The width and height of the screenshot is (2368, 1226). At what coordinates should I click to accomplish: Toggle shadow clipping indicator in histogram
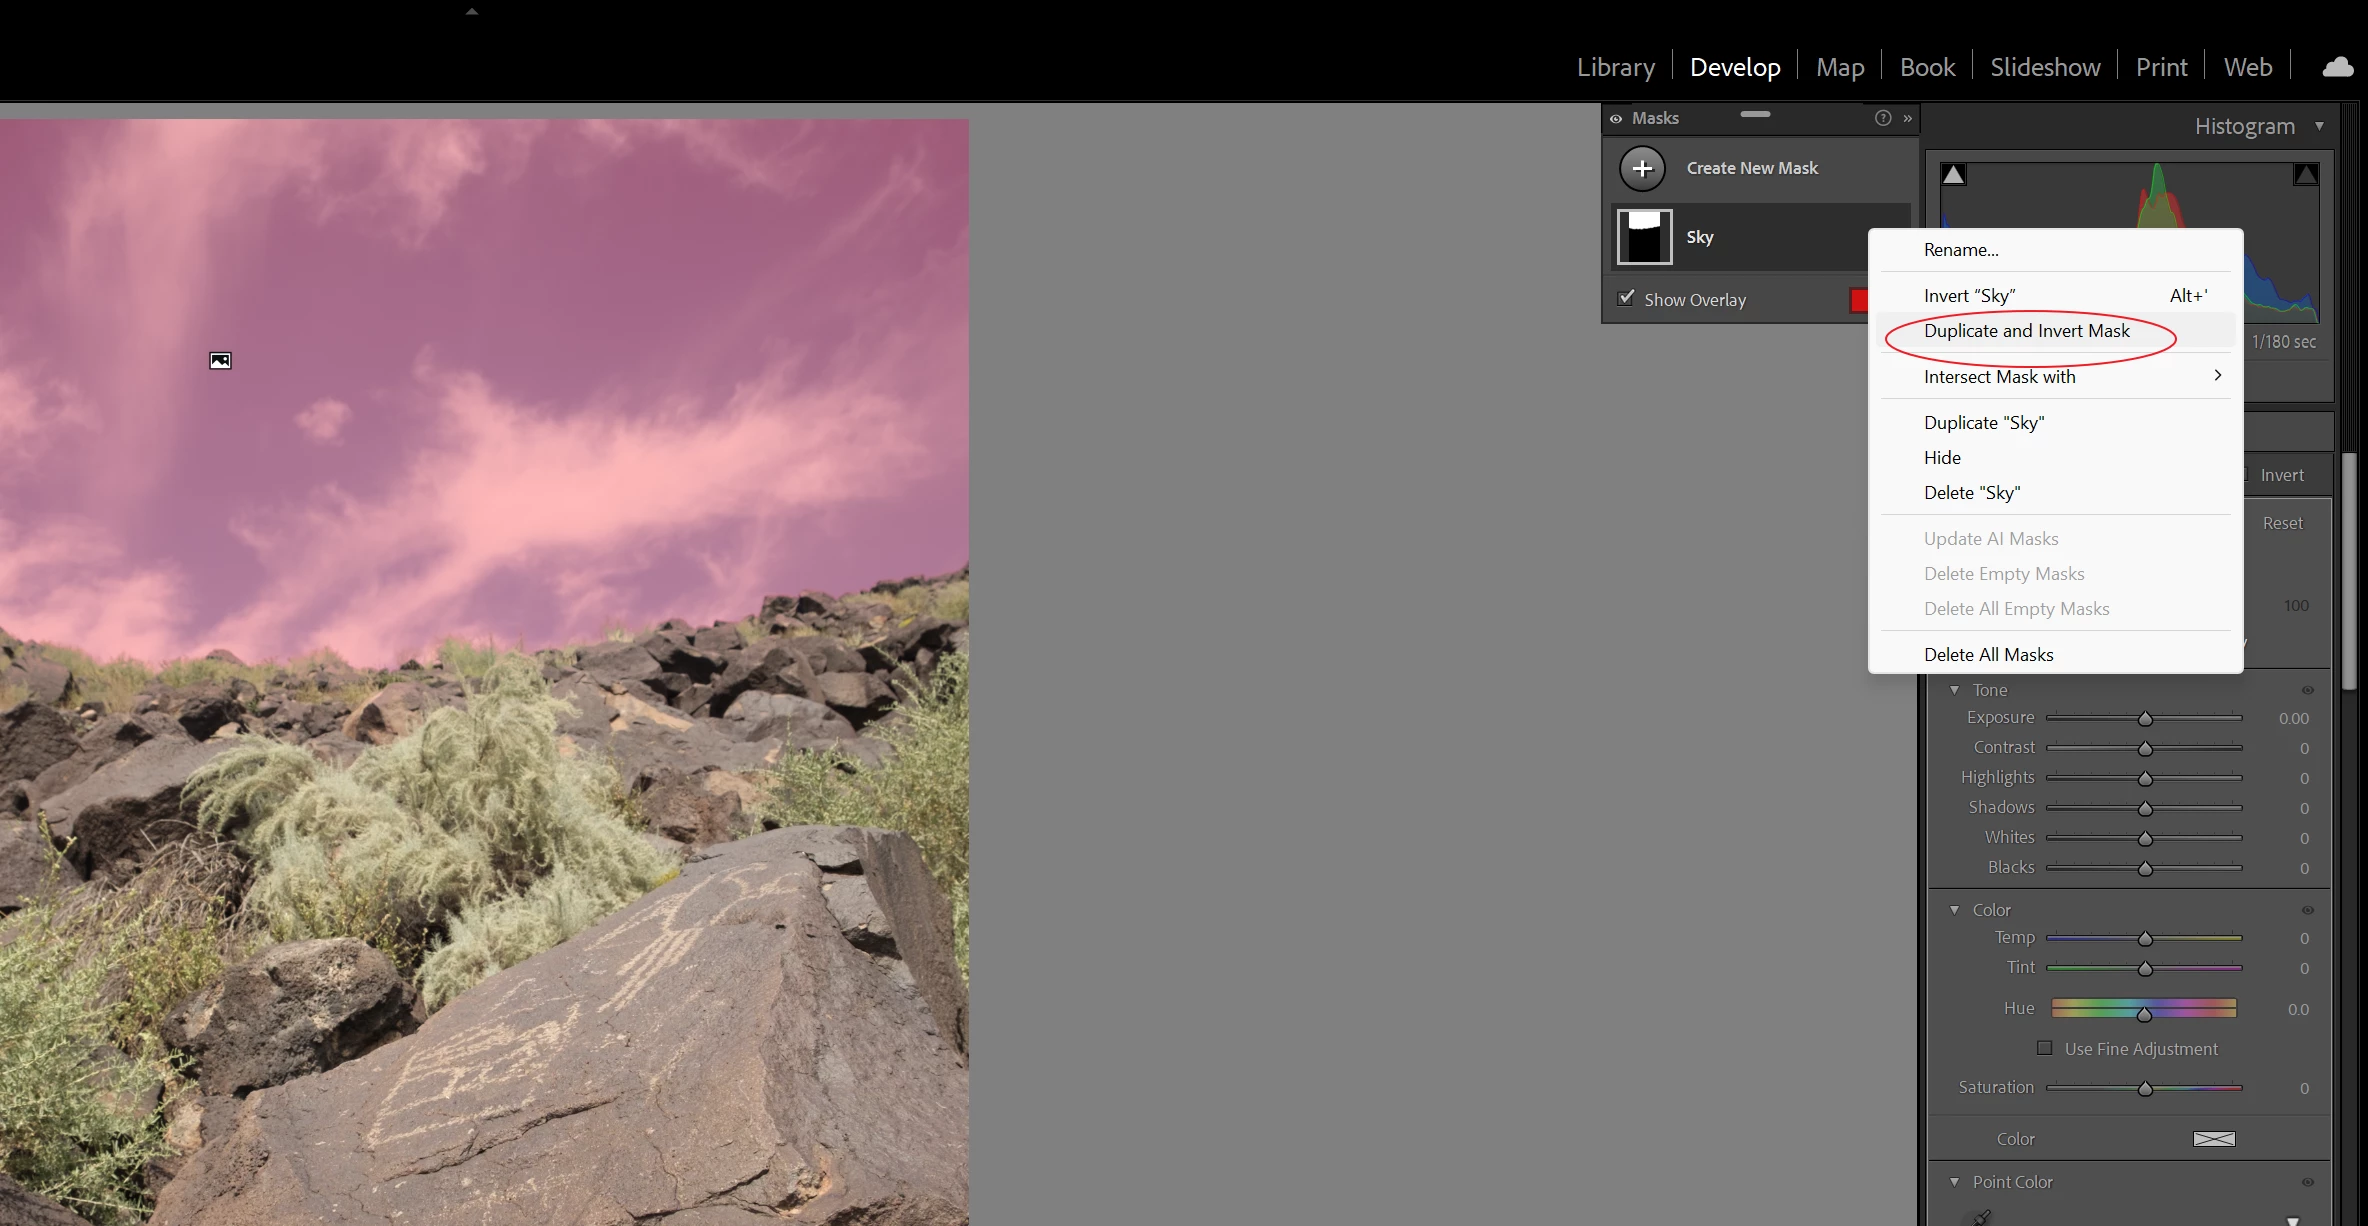point(1953,175)
